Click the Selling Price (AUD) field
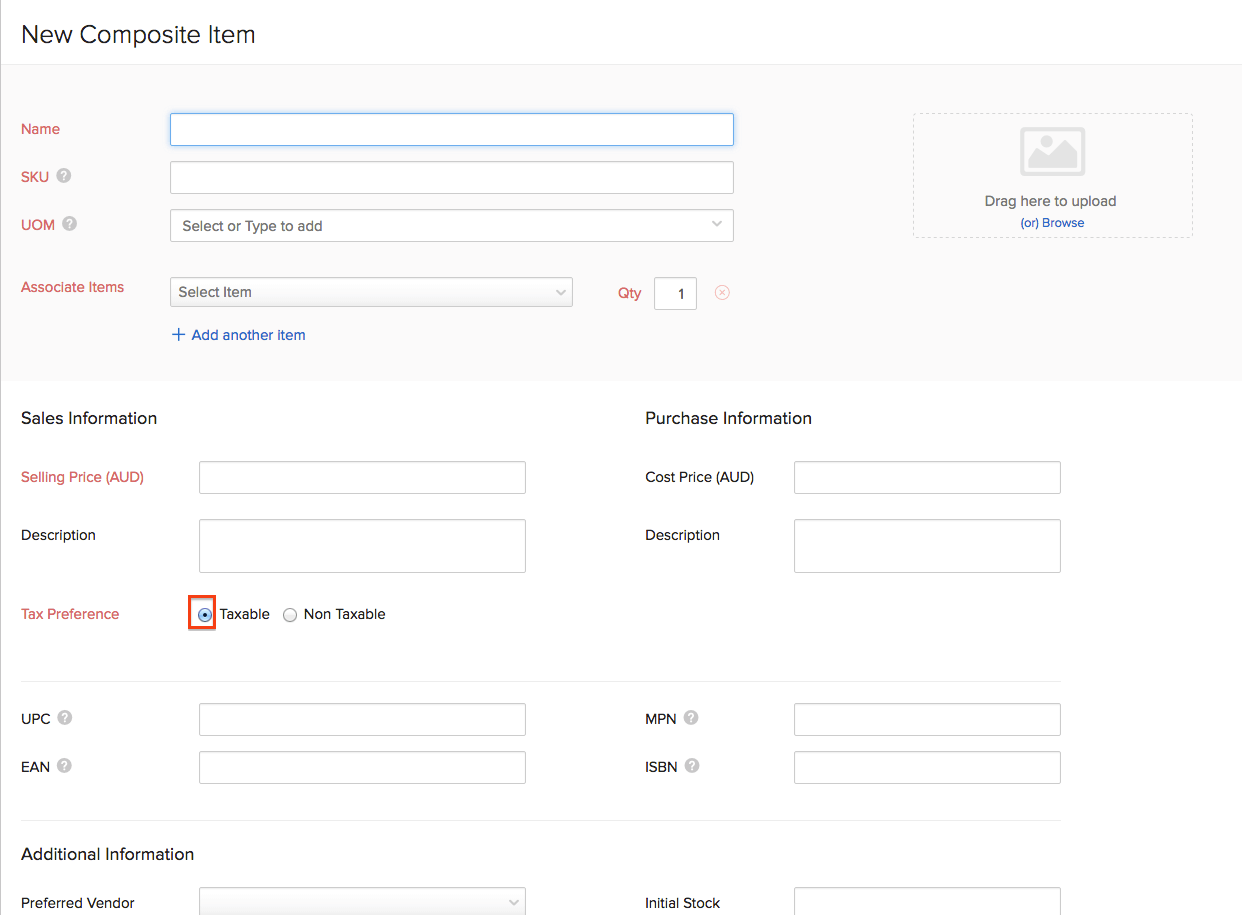Screen dimensions: 1242x915 (362, 478)
